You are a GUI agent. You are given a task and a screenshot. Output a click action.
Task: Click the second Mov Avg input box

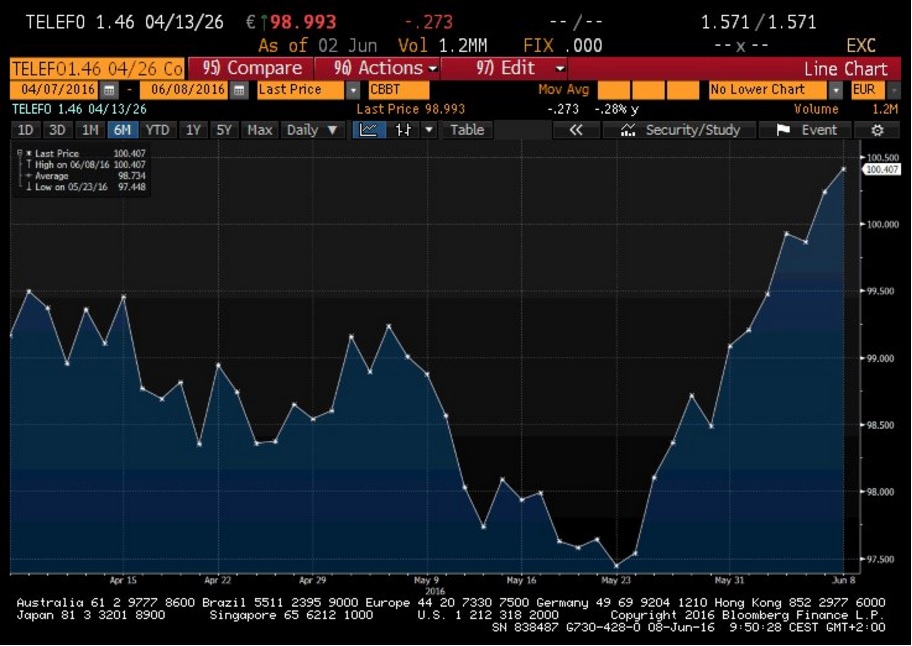(x=648, y=90)
